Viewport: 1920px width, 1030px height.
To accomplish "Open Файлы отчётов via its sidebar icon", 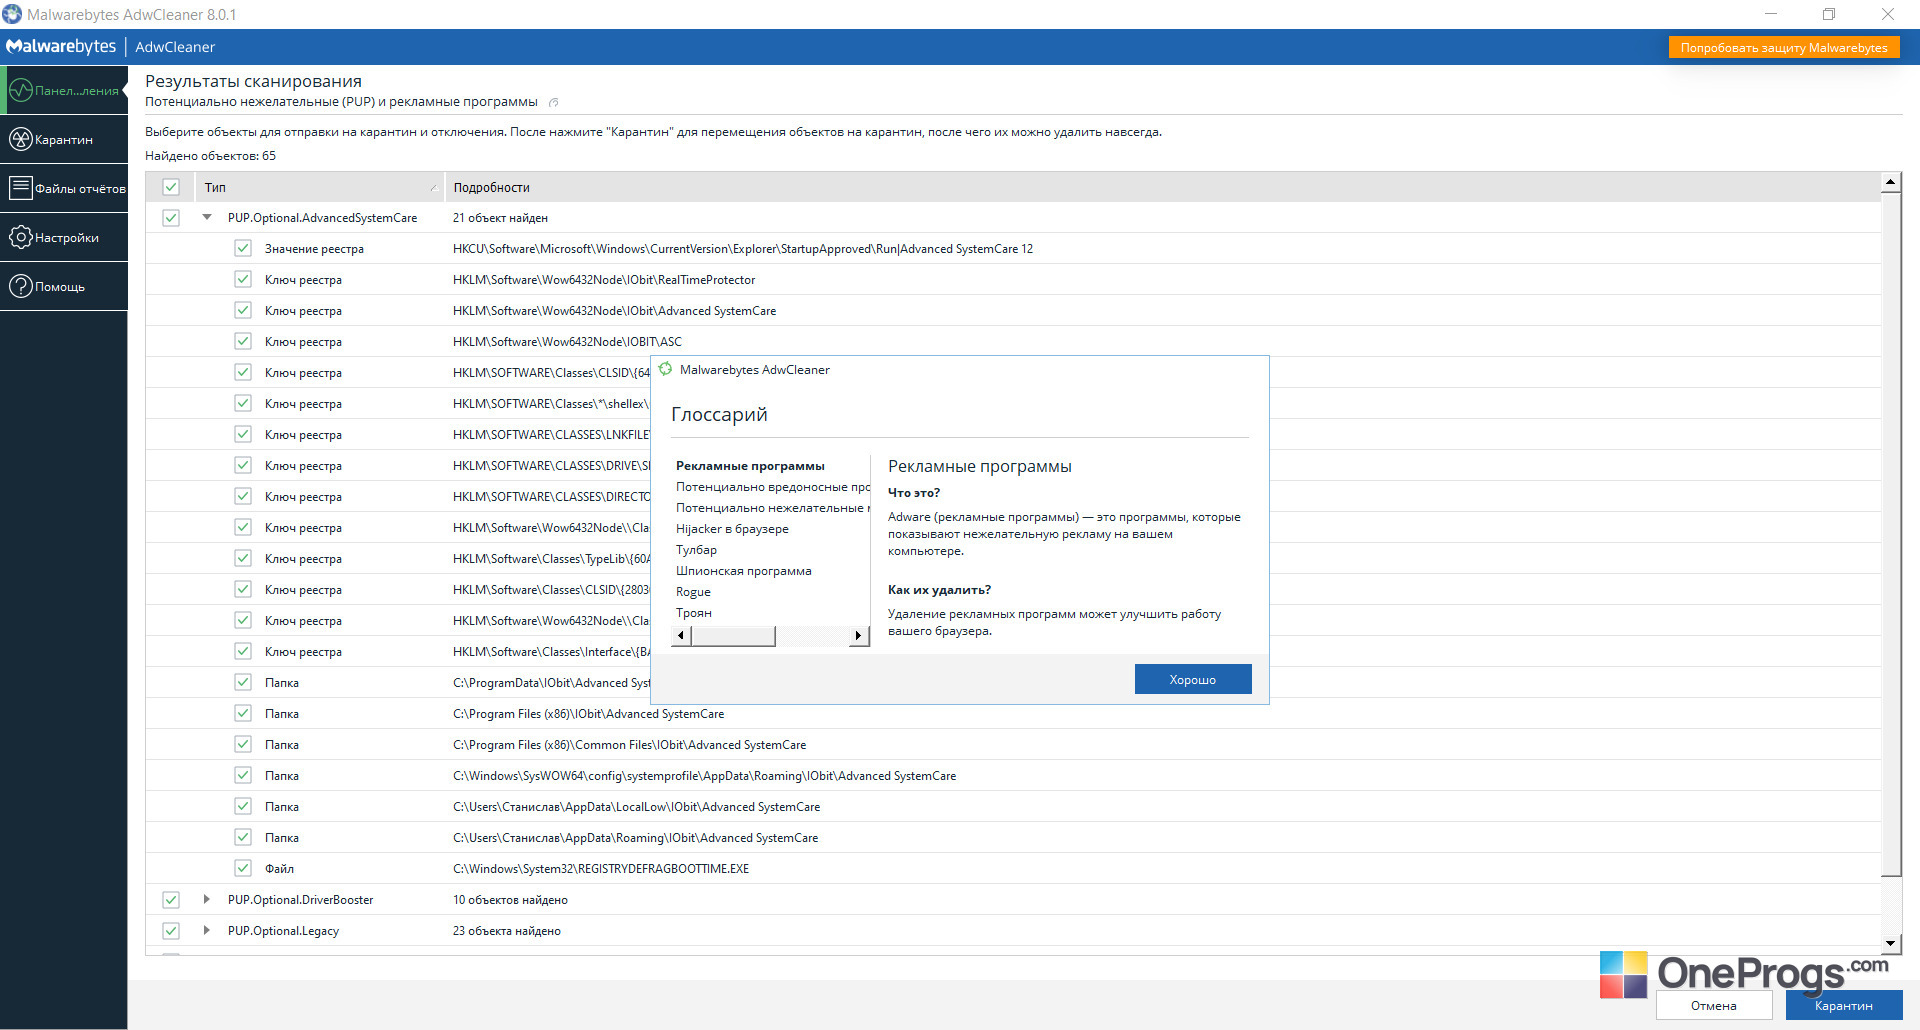I will click(x=21, y=188).
